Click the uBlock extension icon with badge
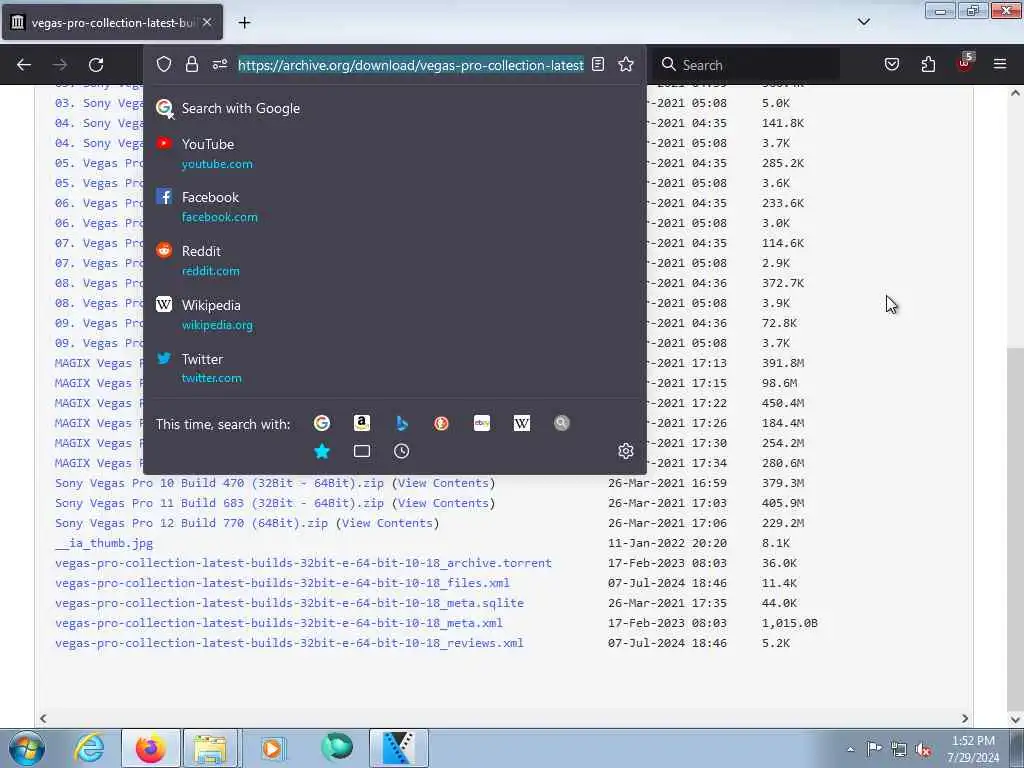 tap(965, 63)
